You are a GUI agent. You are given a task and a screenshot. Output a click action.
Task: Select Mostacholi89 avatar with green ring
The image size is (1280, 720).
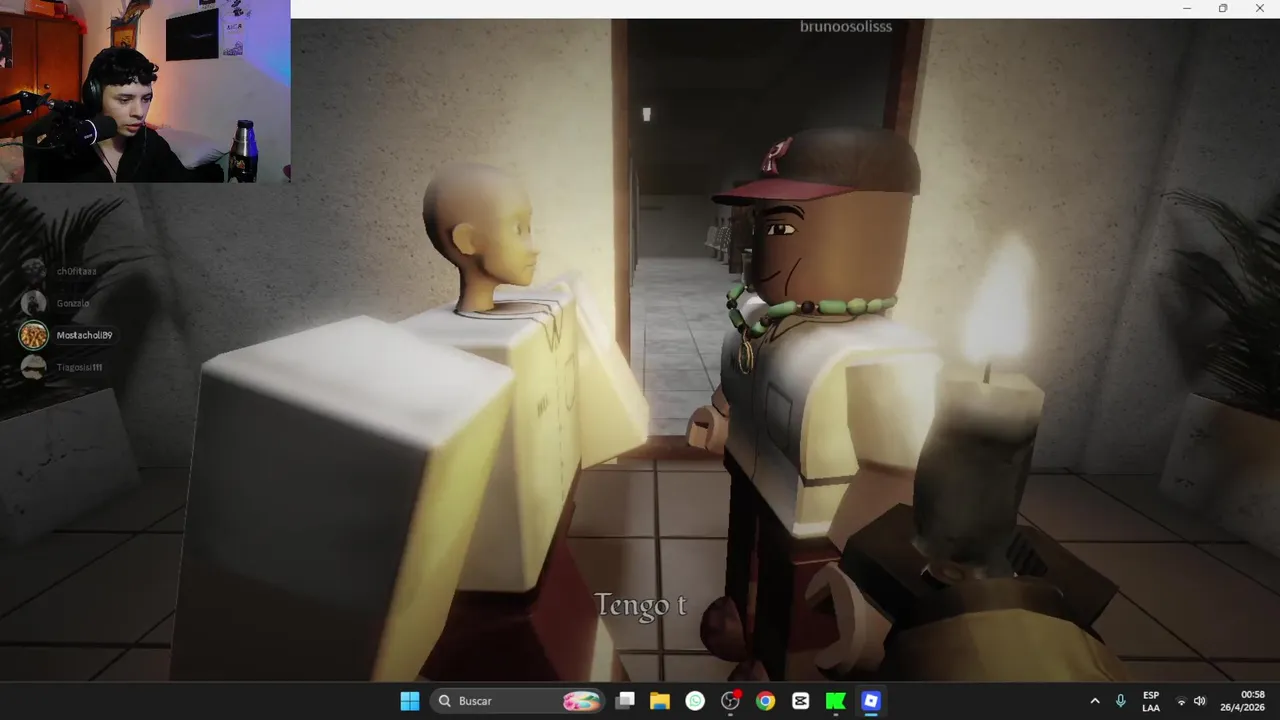[34, 335]
